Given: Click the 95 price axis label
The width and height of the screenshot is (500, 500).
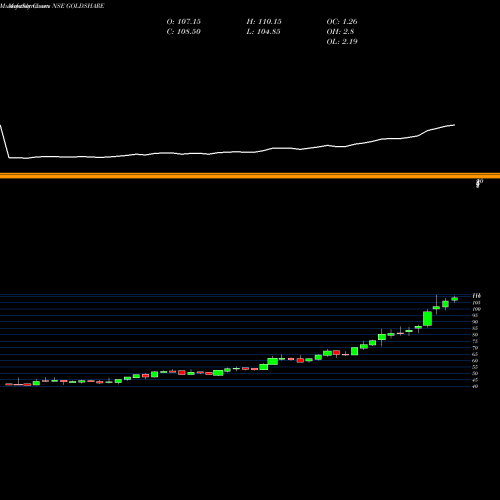Looking at the screenshot, I should pos(475,316).
